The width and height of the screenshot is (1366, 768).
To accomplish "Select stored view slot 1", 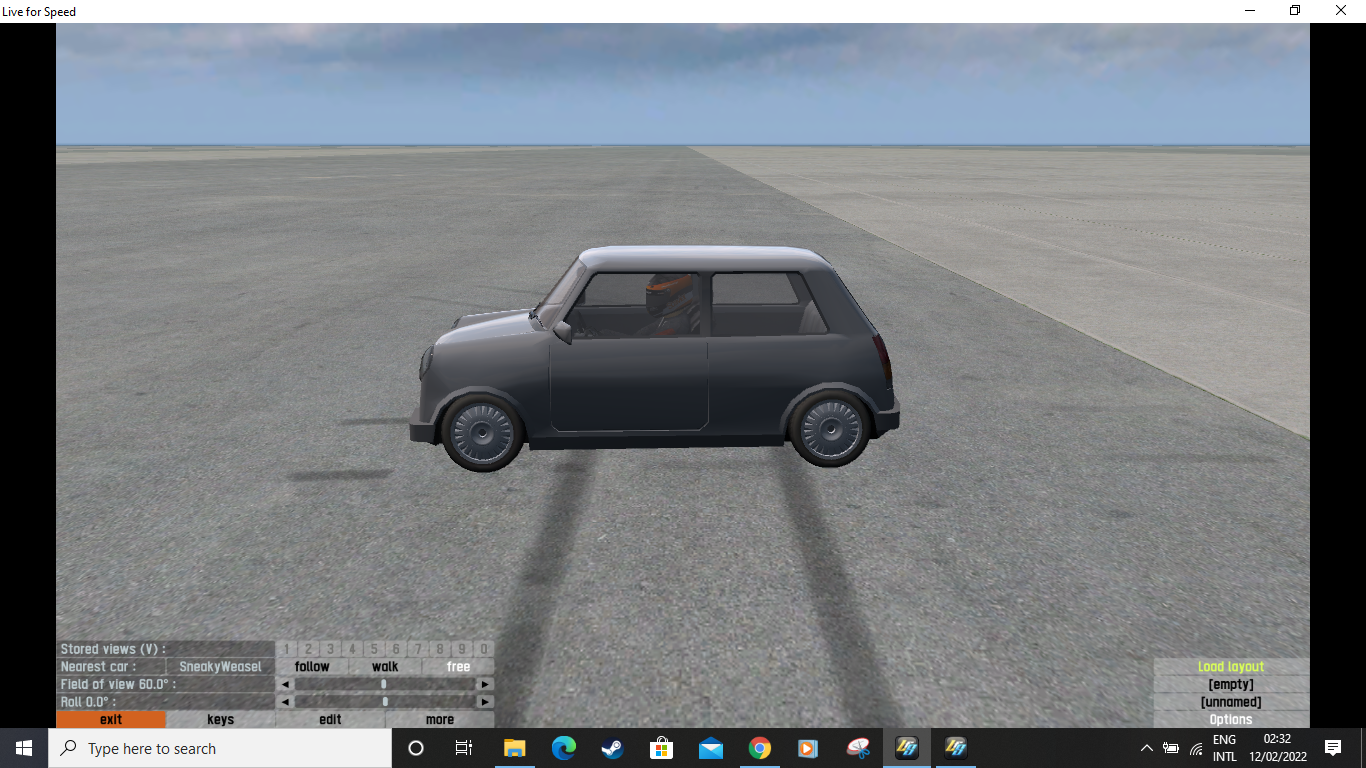I will tap(287, 649).
